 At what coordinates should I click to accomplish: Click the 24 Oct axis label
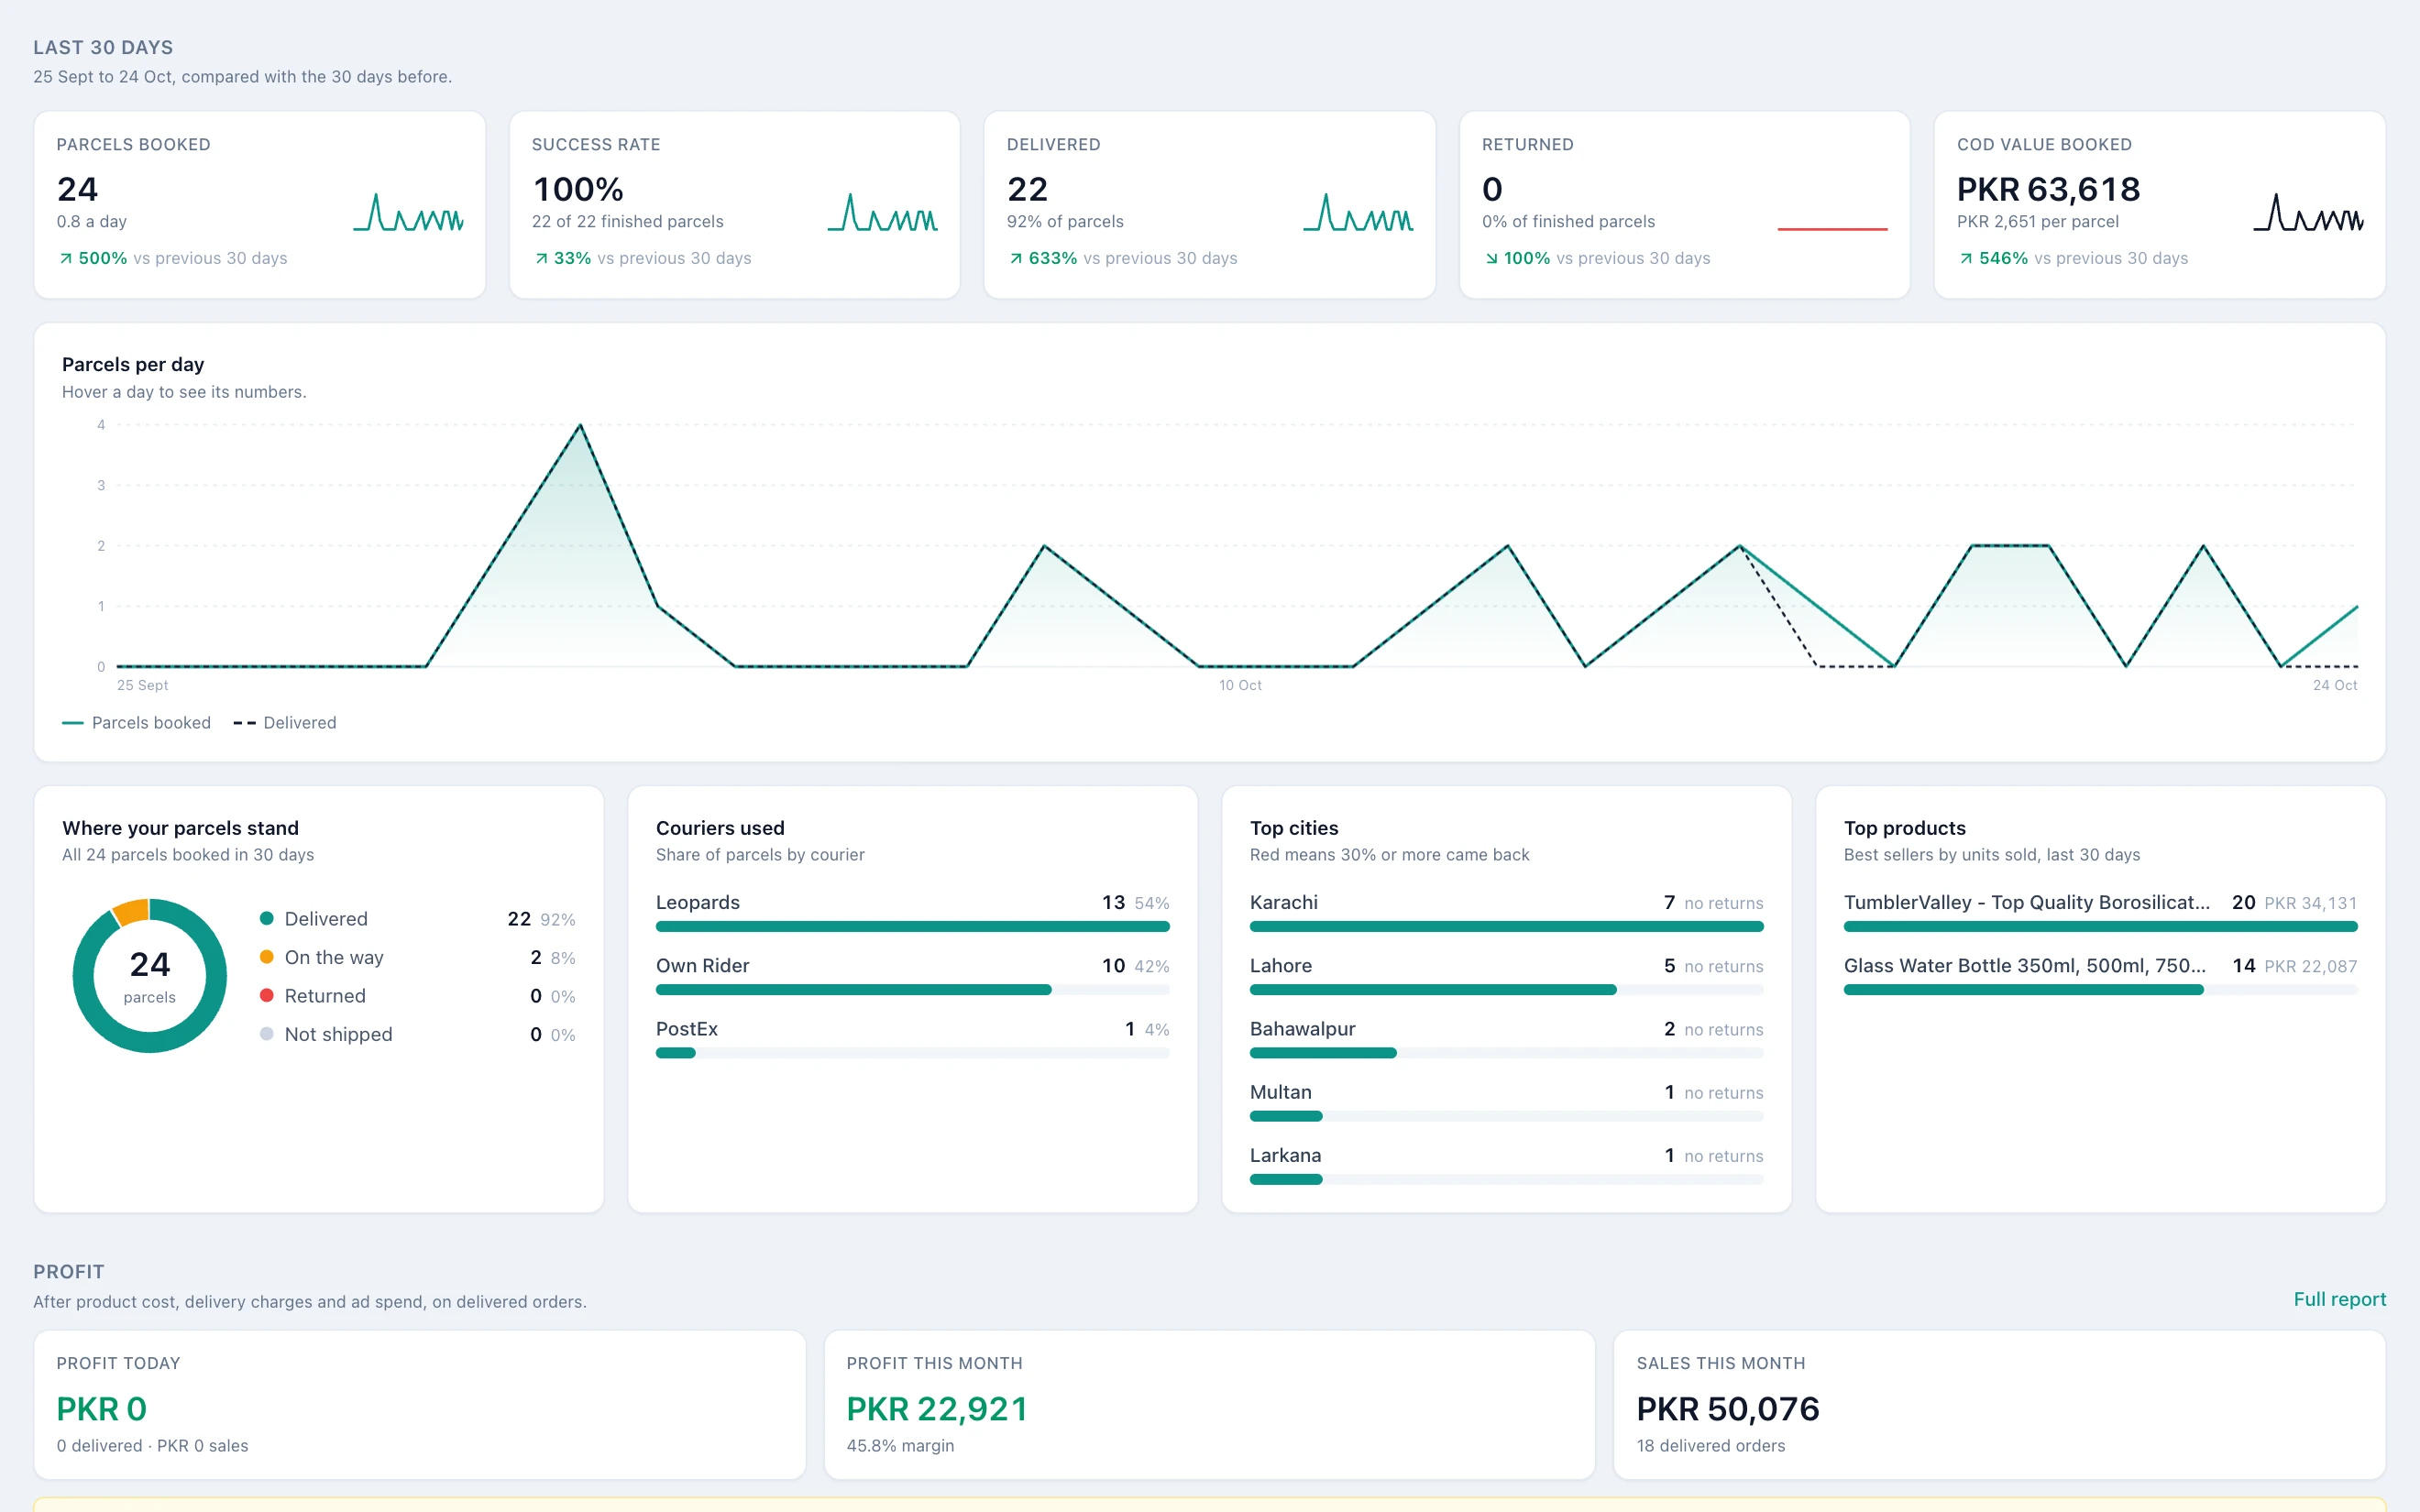(x=2335, y=685)
